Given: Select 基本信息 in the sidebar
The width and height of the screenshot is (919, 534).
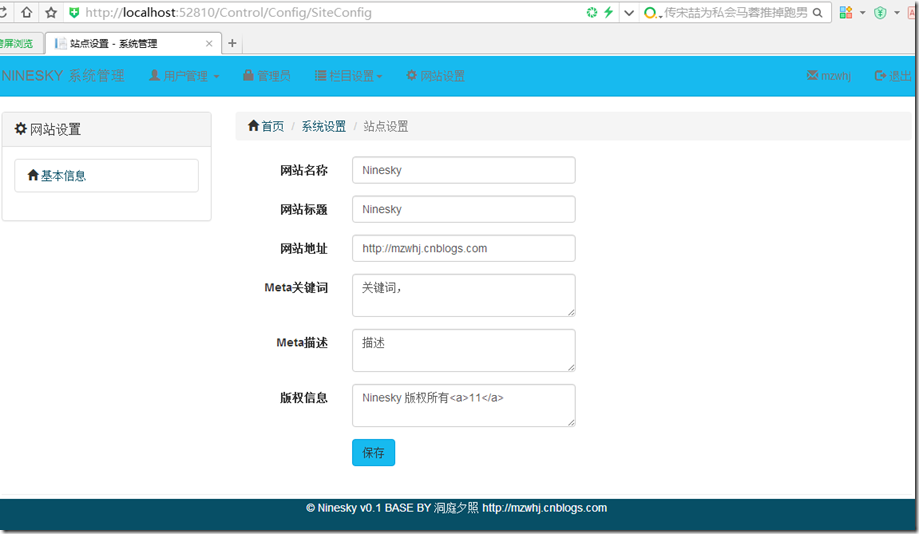Looking at the screenshot, I should (63, 175).
